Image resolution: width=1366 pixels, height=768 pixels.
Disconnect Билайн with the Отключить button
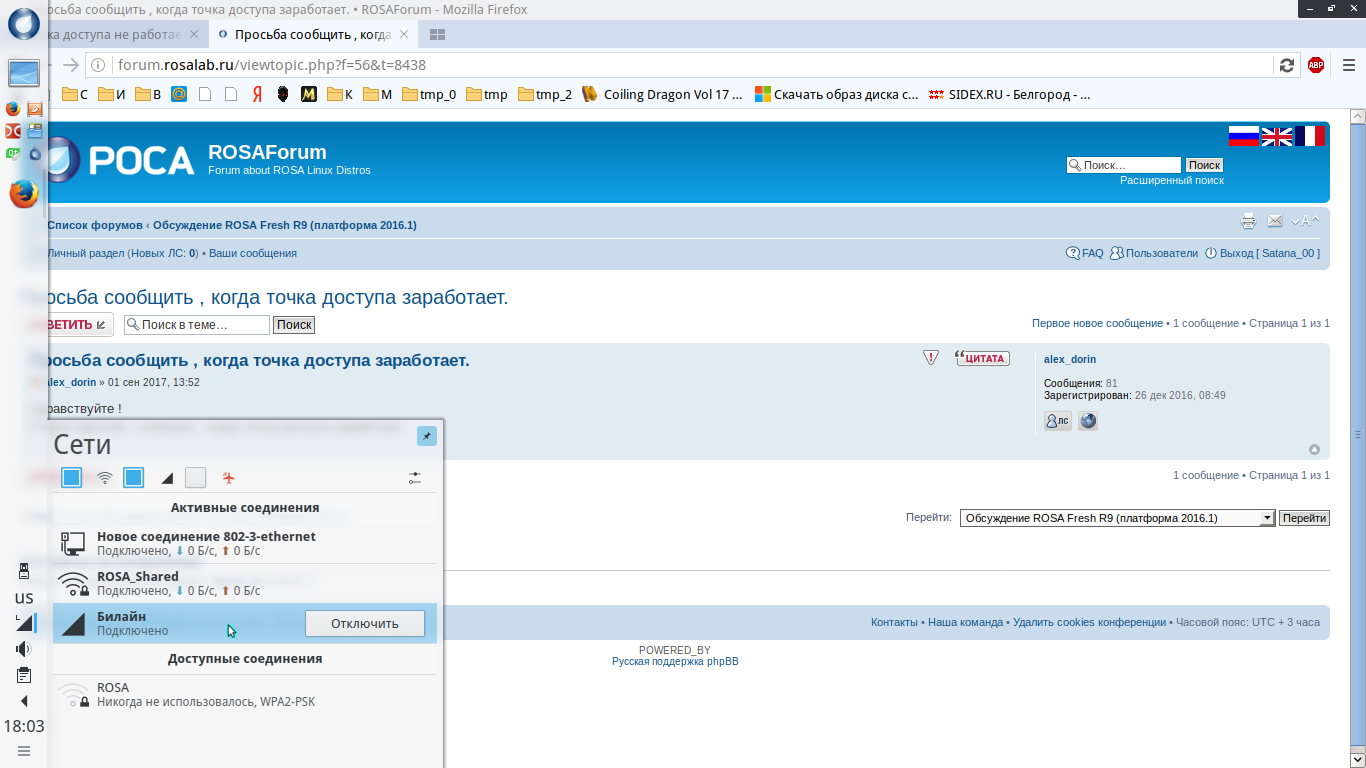365,623
